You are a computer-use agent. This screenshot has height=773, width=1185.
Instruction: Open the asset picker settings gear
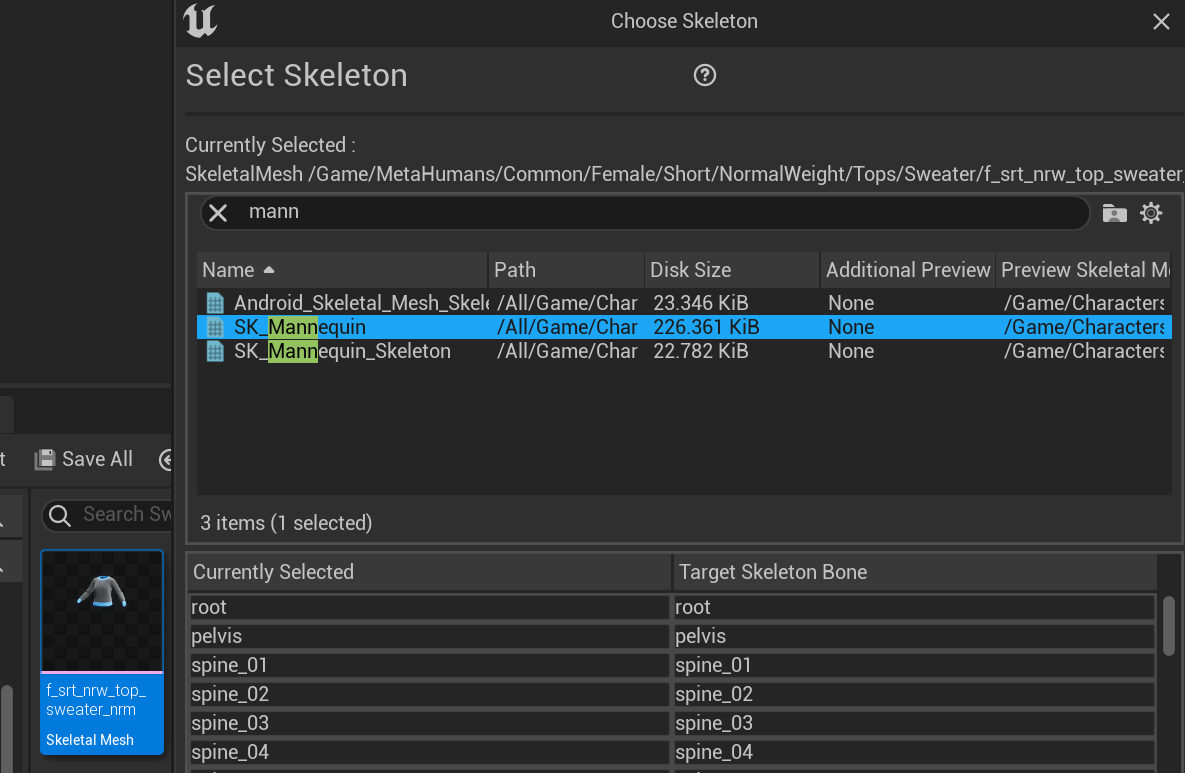point(1151,212)
